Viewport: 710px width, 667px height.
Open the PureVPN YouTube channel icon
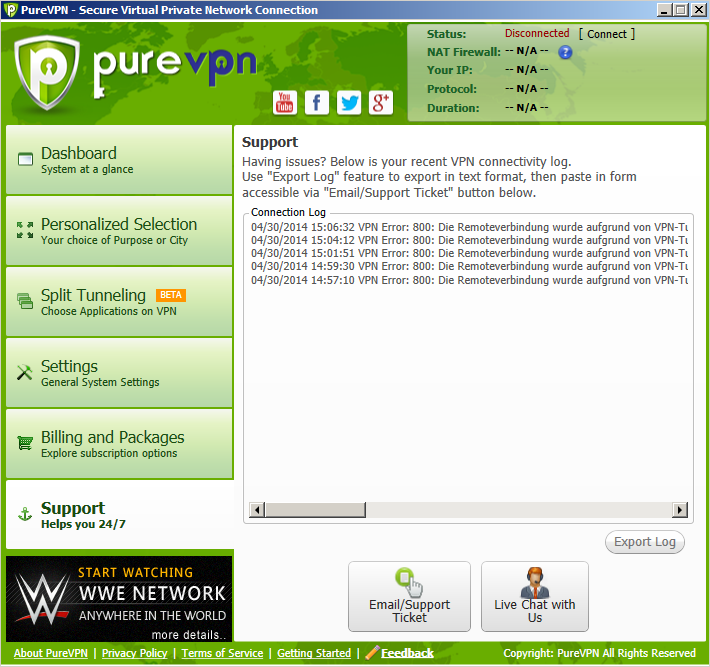click(285, 102)
